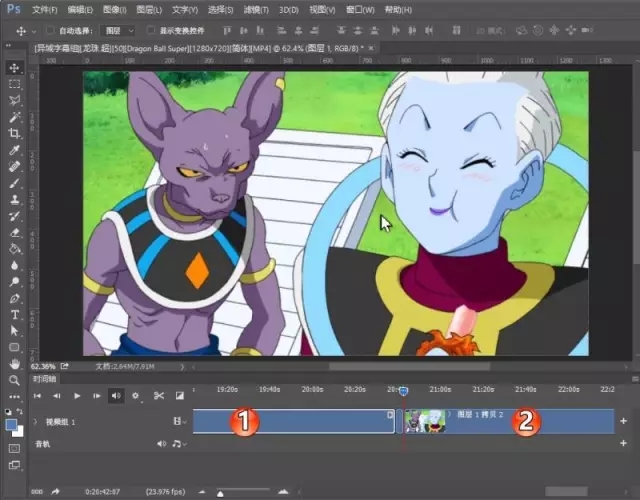Screen dimensions: 640x500
Task: Select the Path Selection tool
Action: [14, 331]
